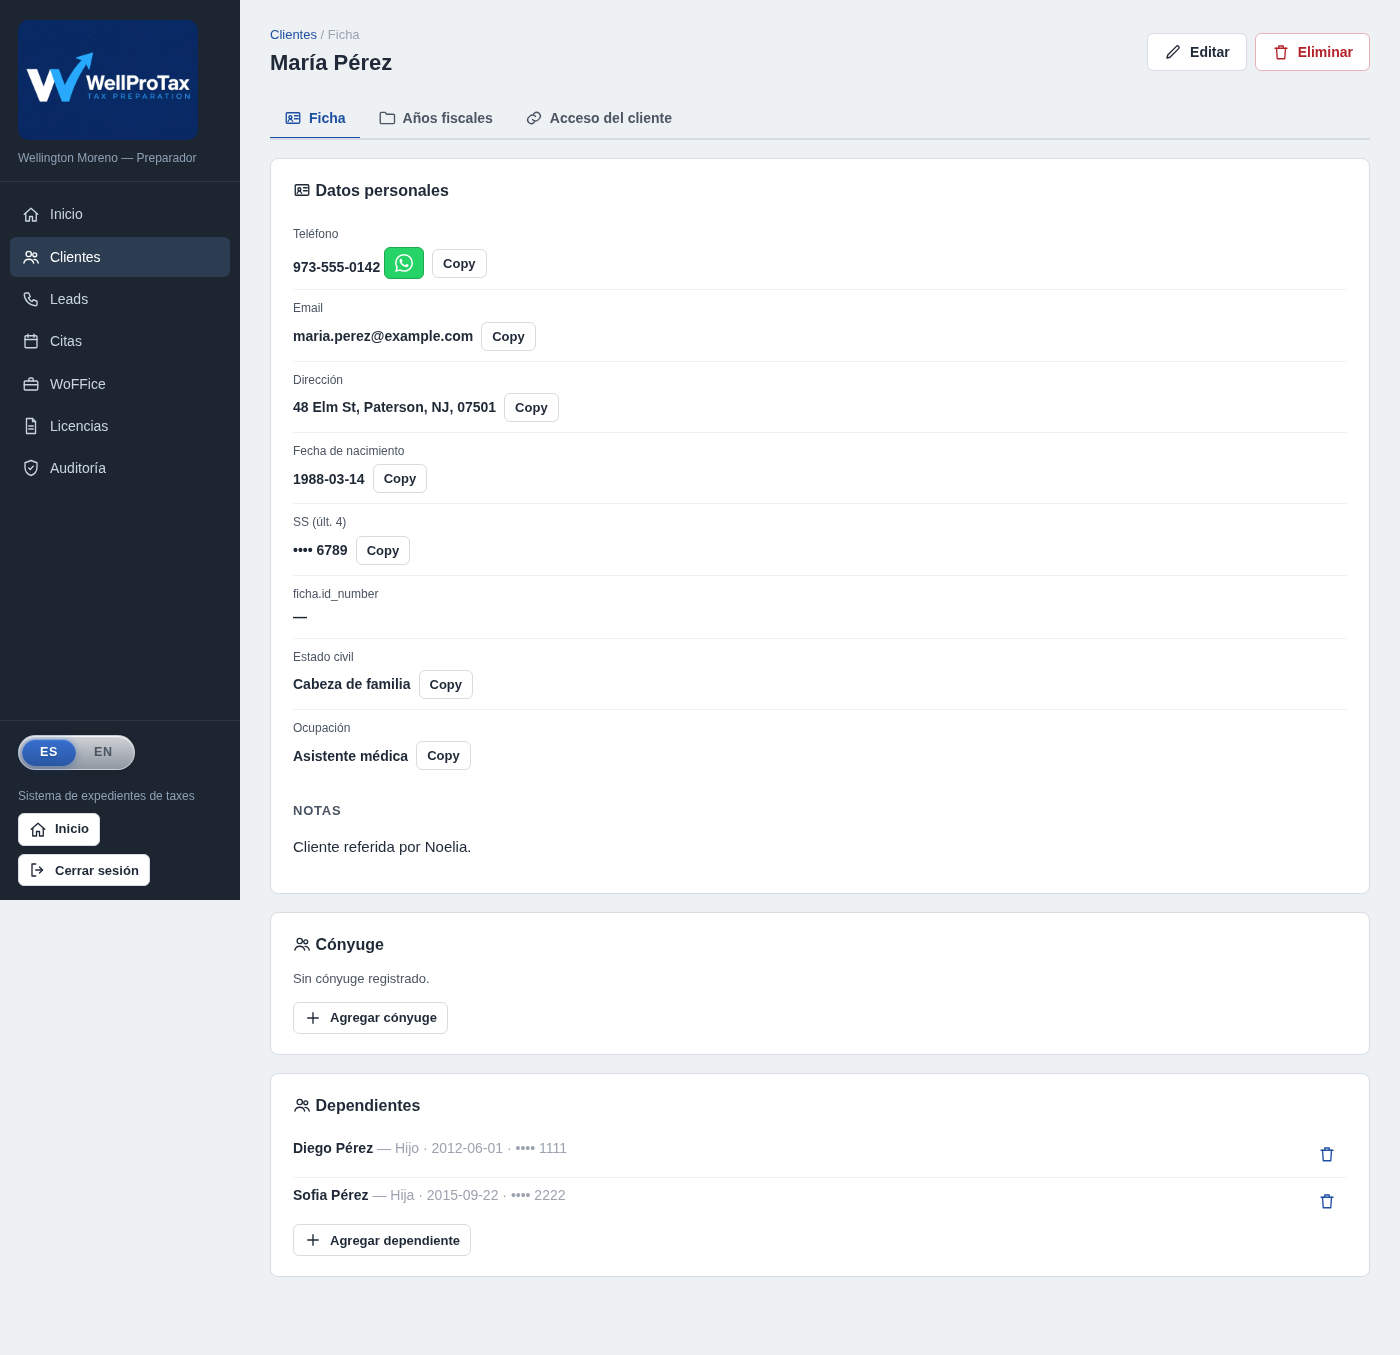Click Cerrar sesión to log out
The height and width of the screenshot is (1355, 1400).
tap(84, 870)
